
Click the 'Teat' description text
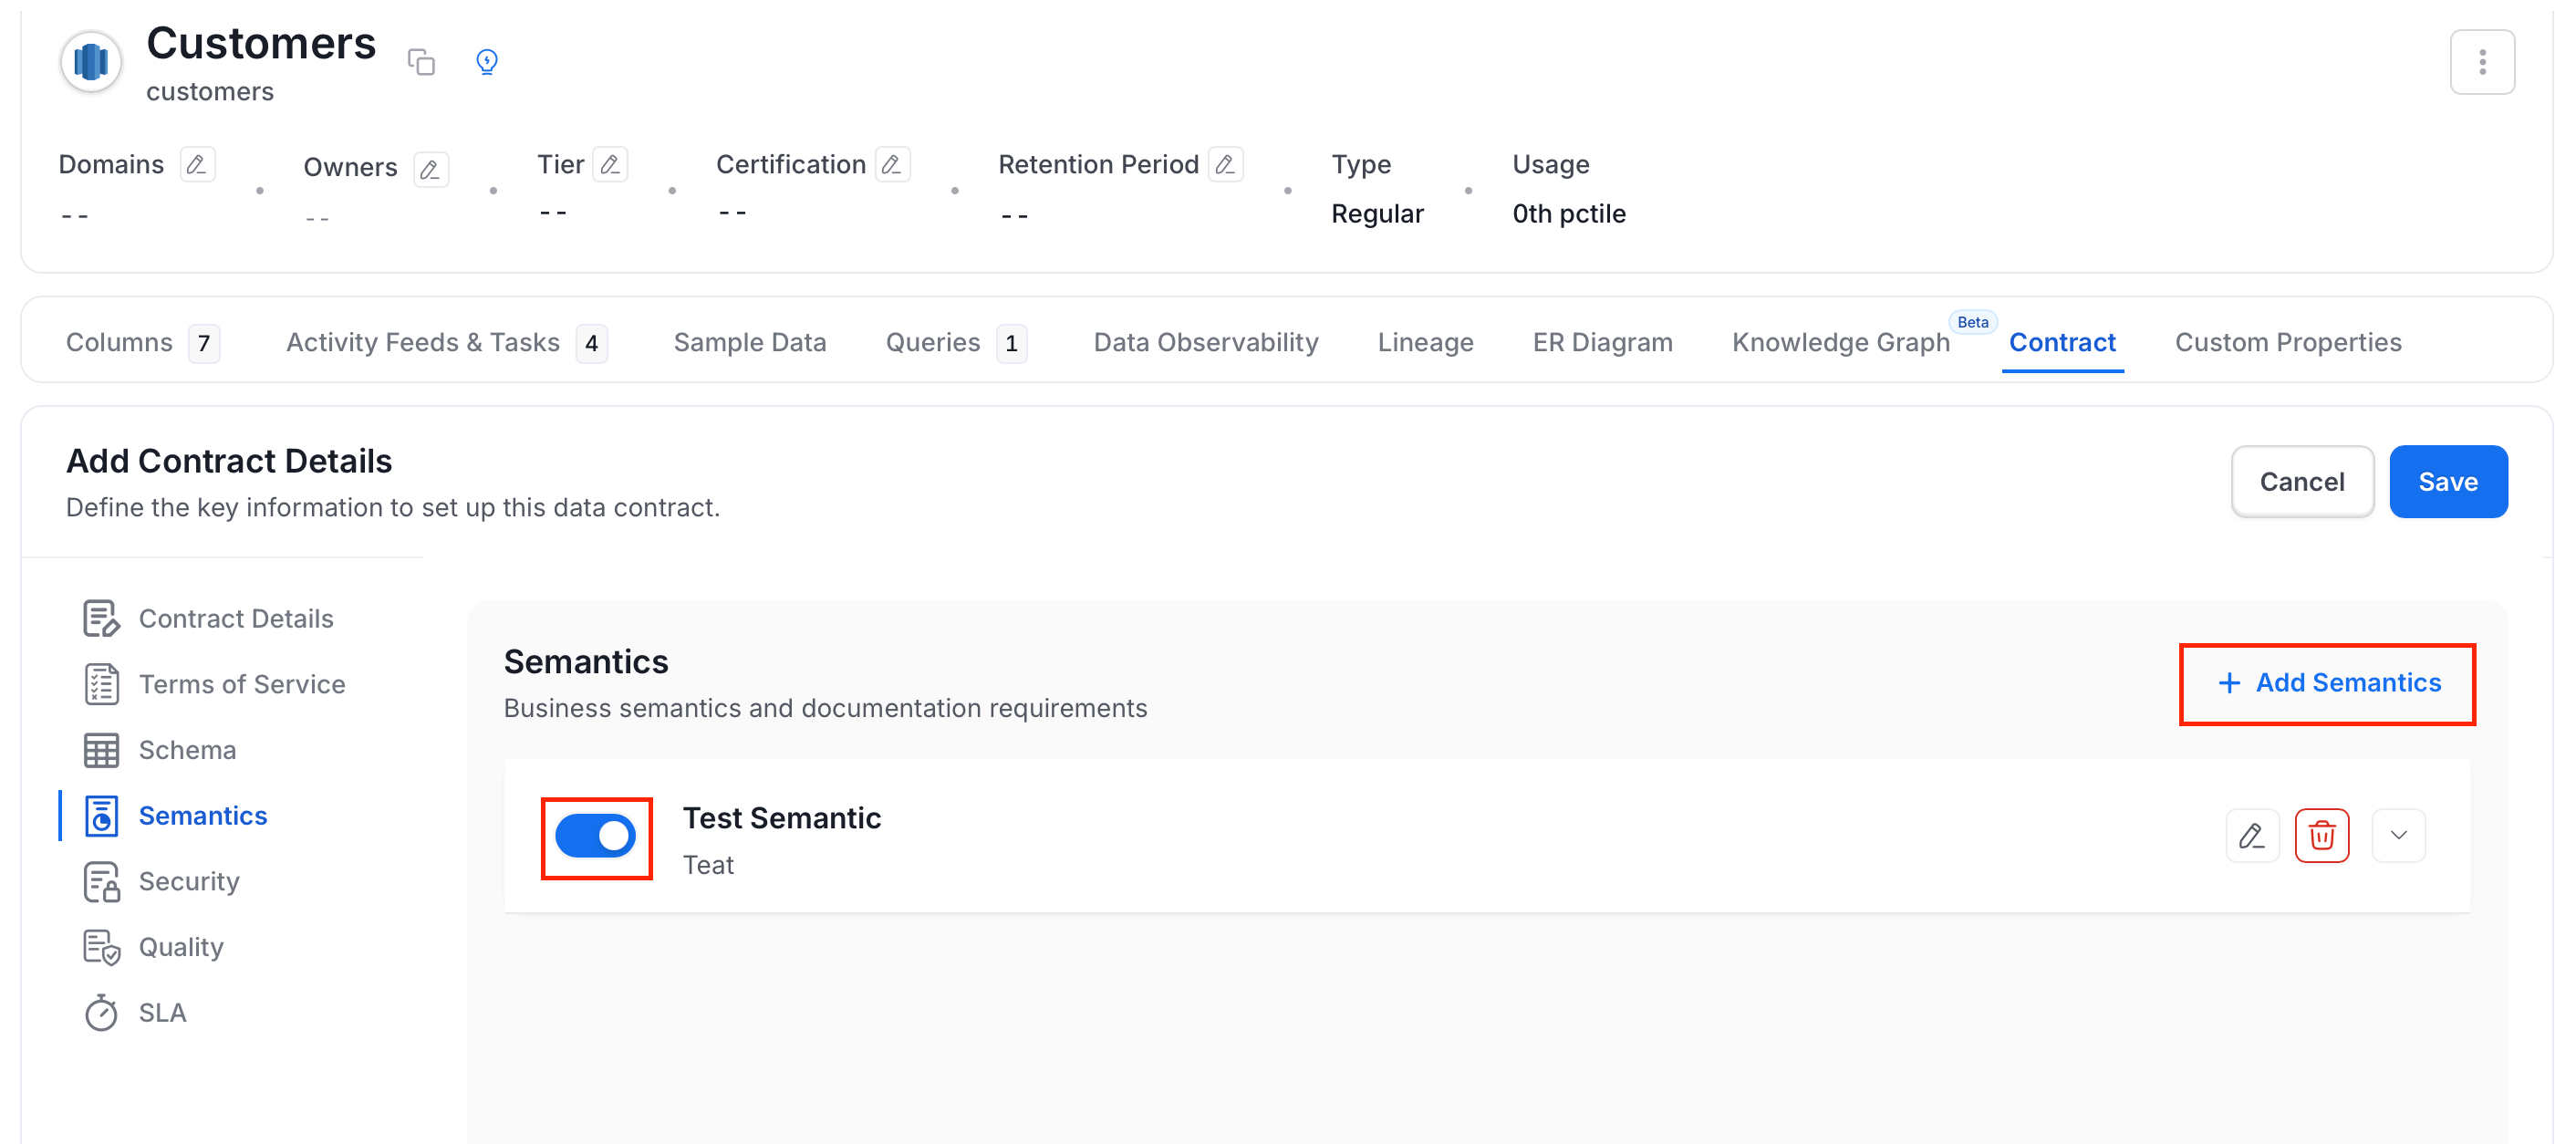coord(708,865)
